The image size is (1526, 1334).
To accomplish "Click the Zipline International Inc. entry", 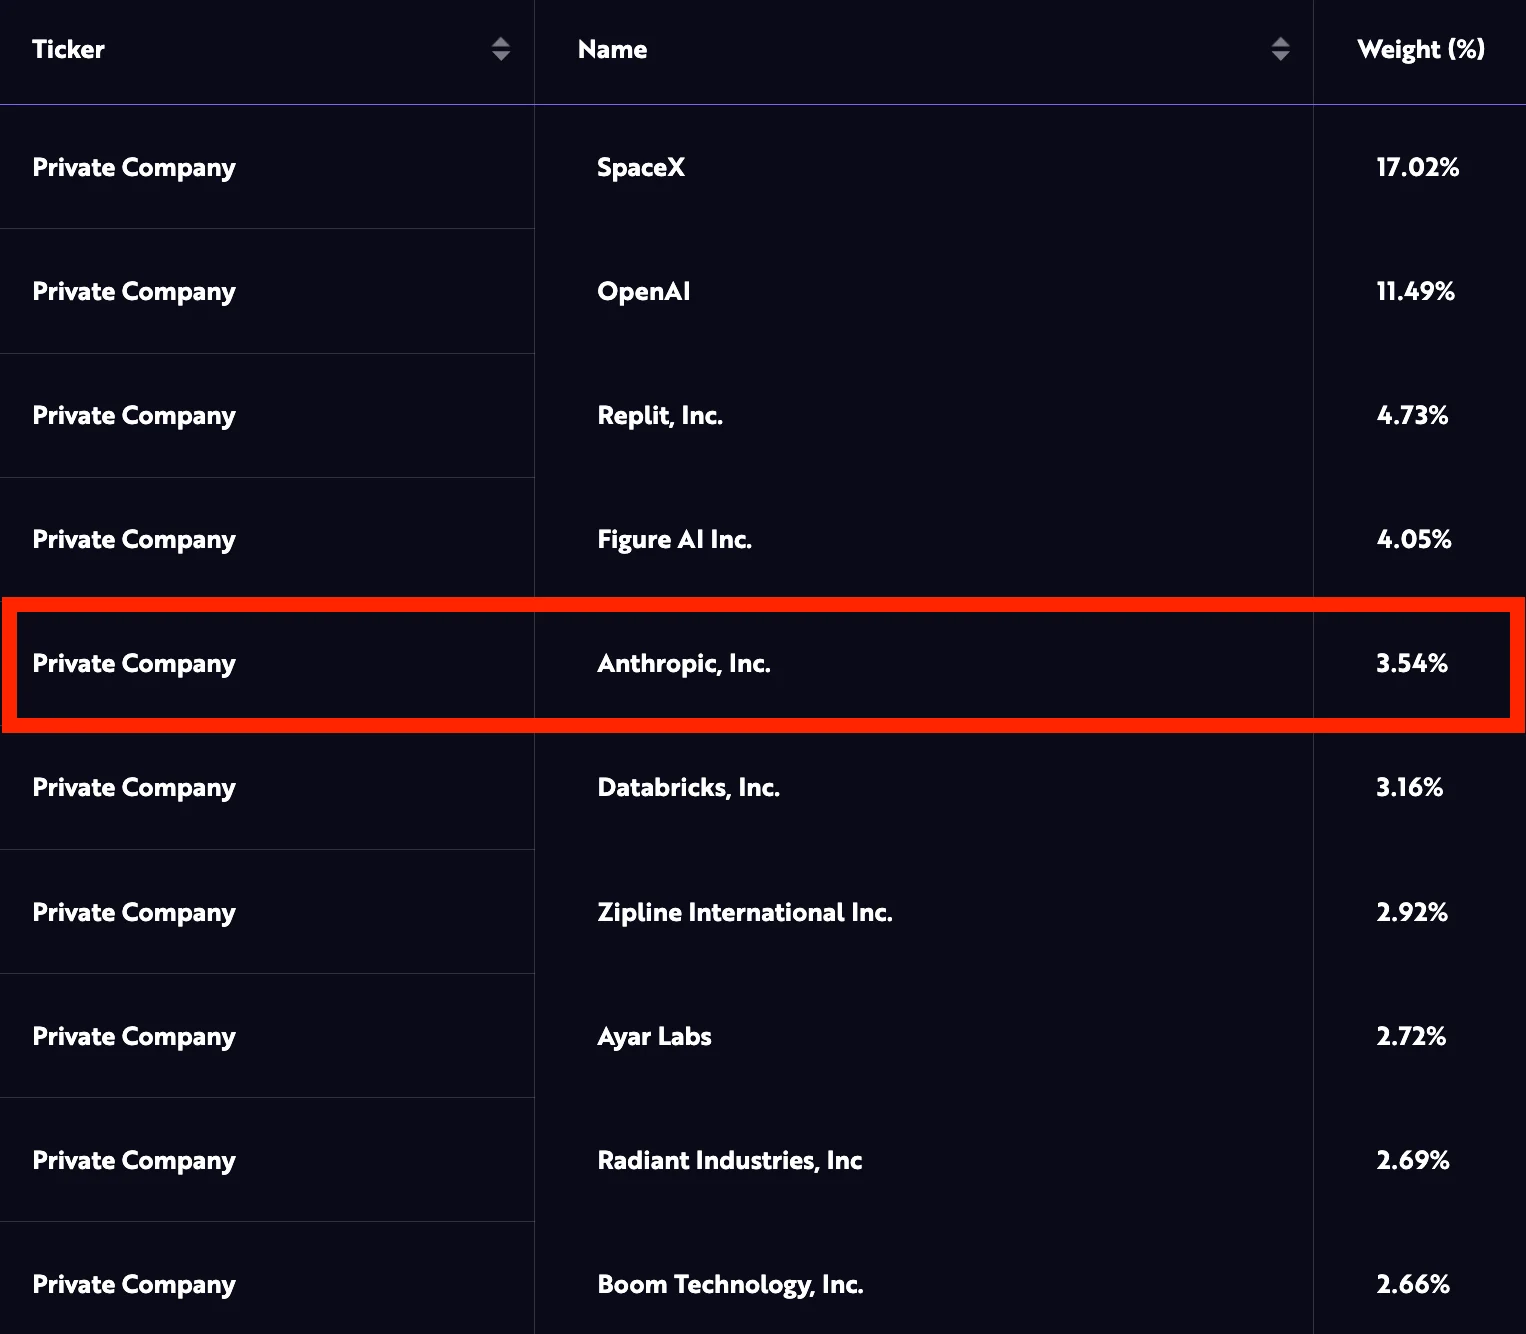I will (x=745, y=912).
